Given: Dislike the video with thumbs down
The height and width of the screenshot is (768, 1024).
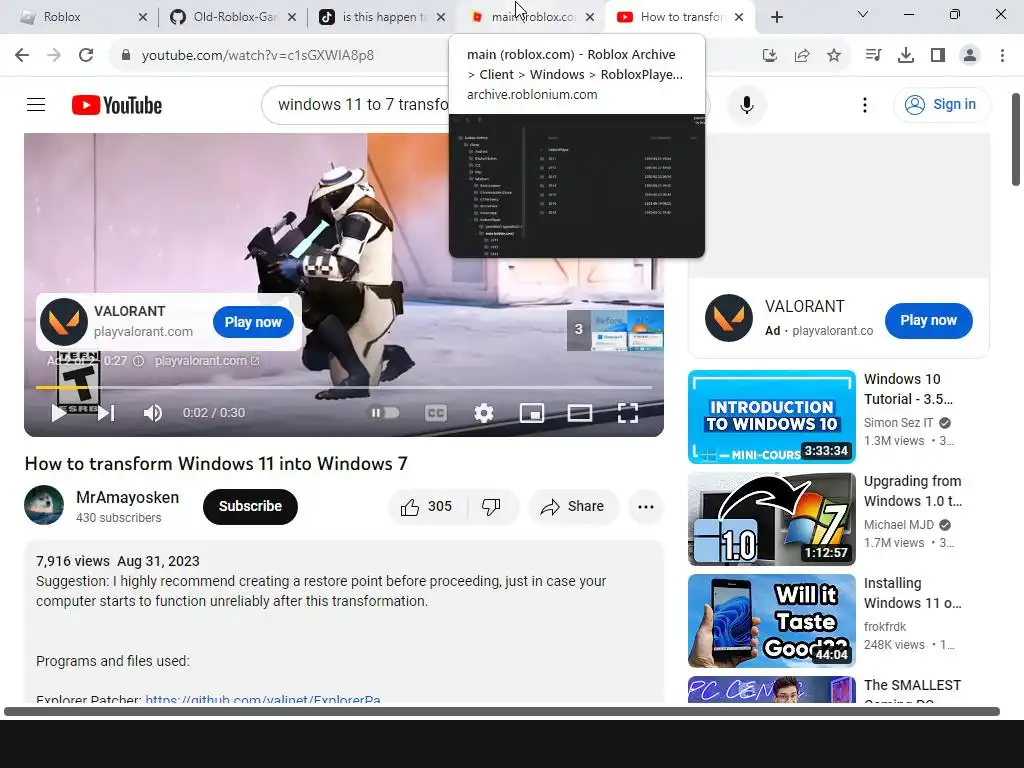Looking at the screenshot, I should tap(492, 507).
